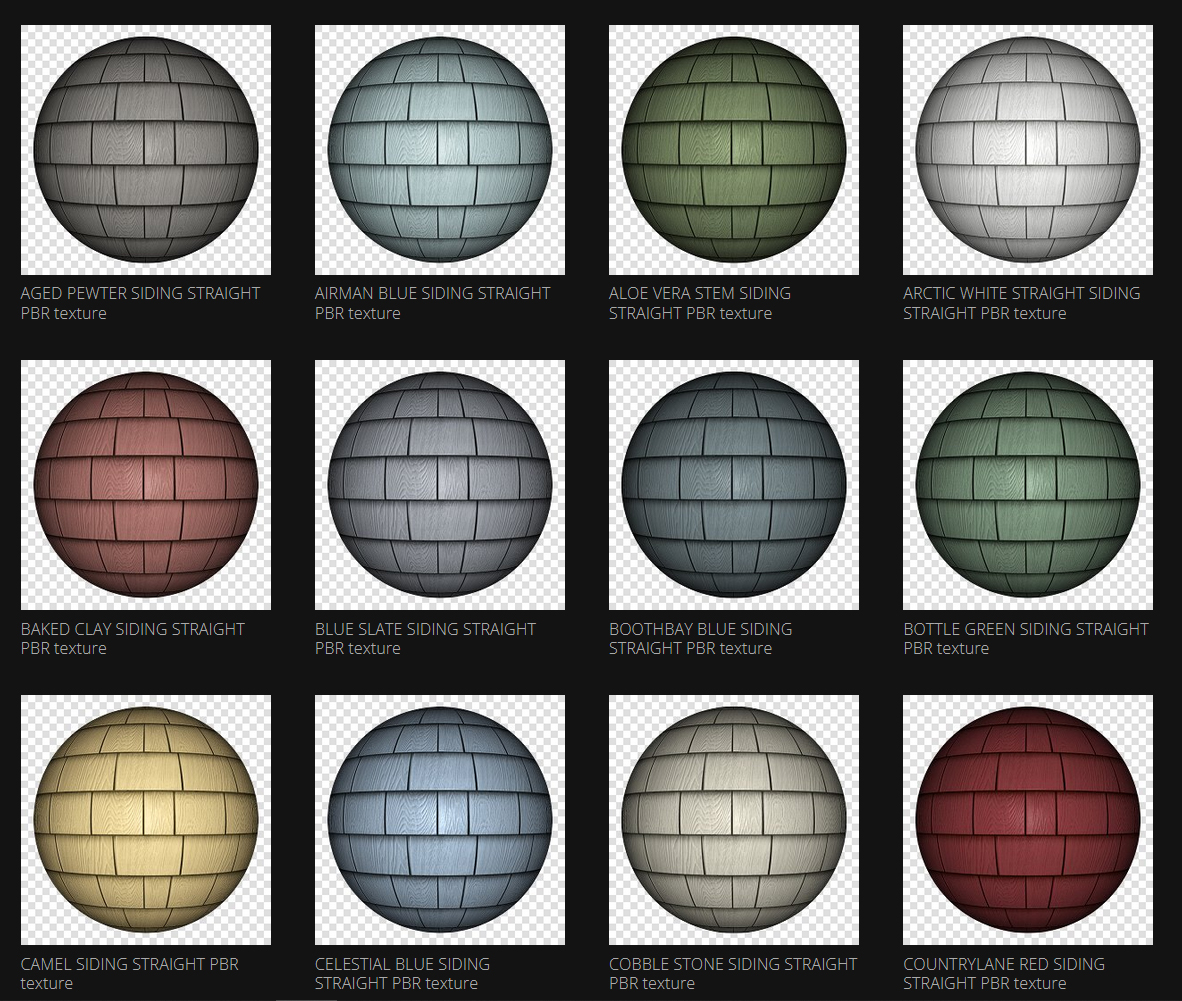
Task: Select the Baked Clay Siding texture preview
Action: pos(145,485)
